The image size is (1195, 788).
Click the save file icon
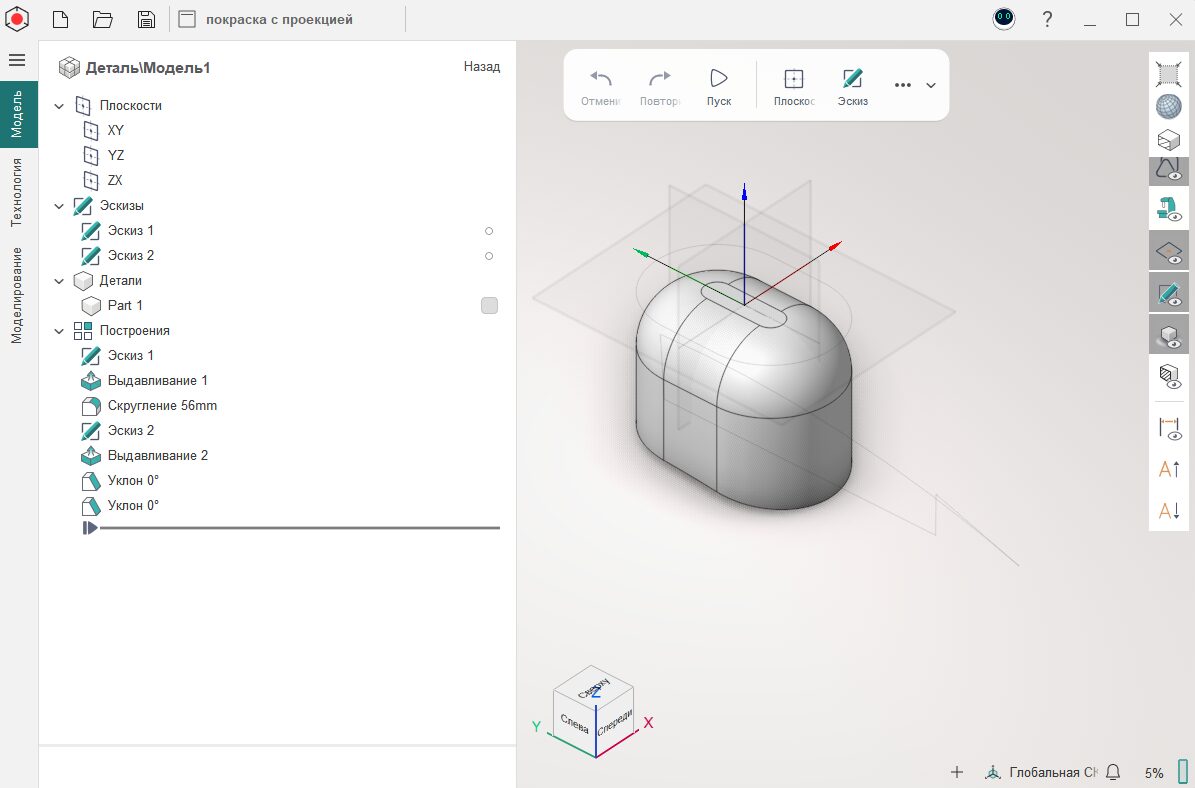(x=146, y=19)
